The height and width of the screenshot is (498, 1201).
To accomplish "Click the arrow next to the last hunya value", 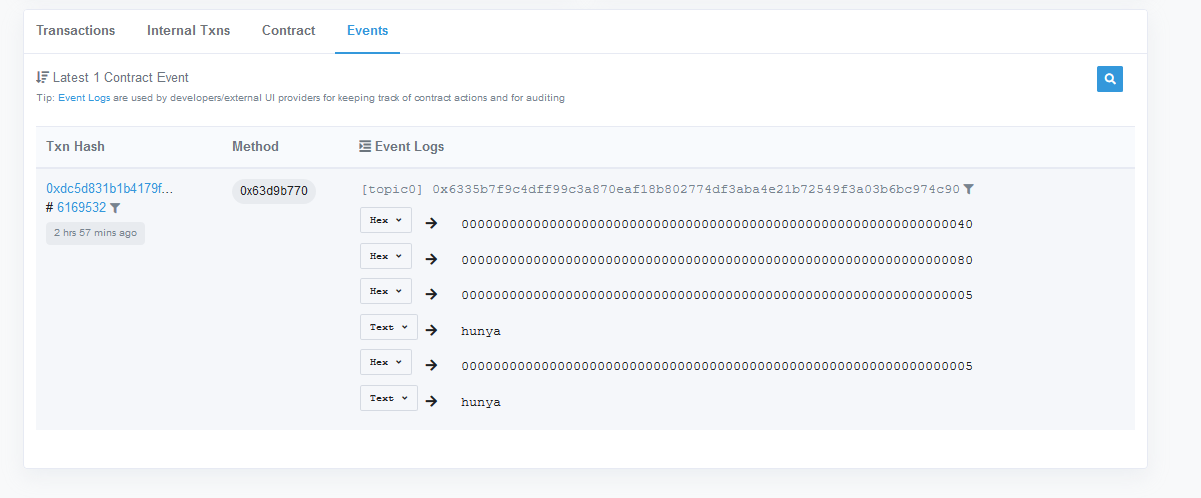I will point(431,401).
